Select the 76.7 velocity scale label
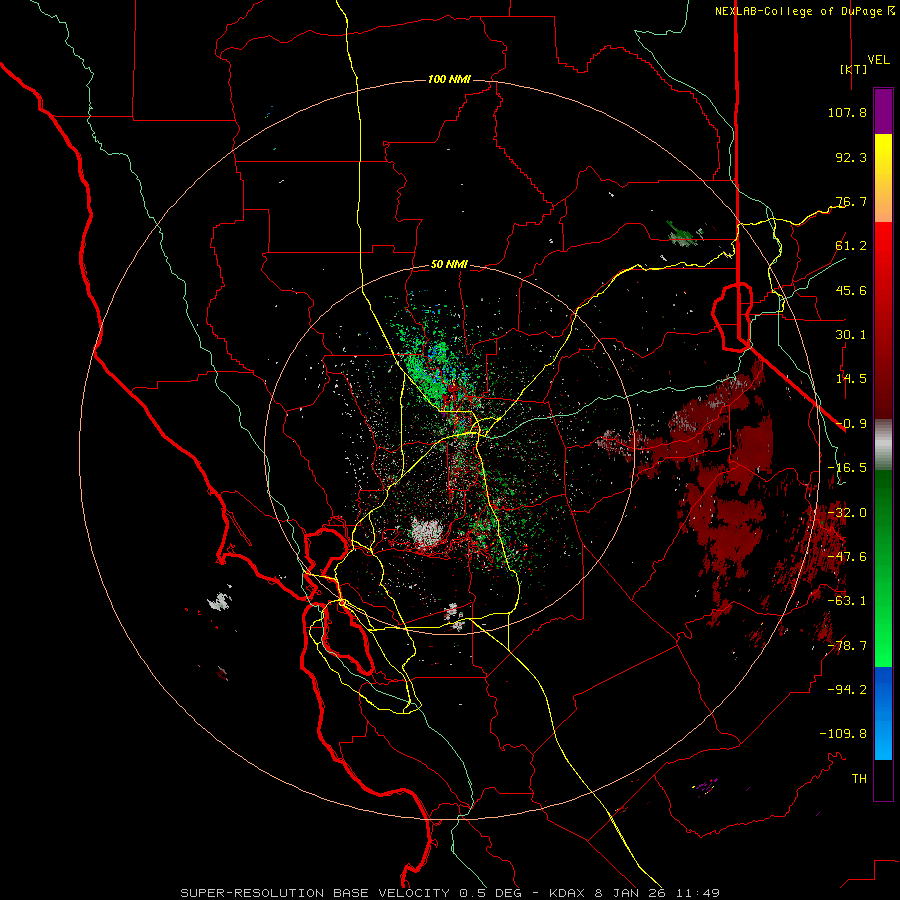 851,201
